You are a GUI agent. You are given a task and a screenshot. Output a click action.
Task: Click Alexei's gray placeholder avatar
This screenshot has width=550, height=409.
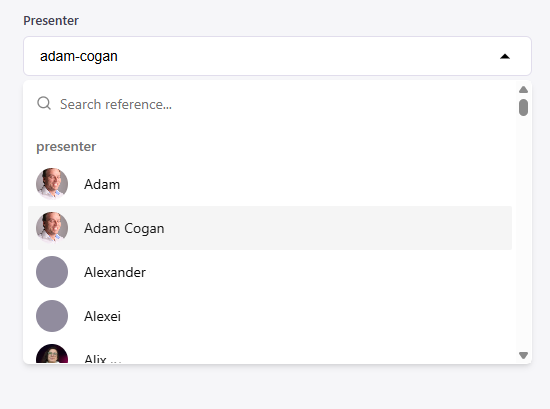tap(52, 316)
